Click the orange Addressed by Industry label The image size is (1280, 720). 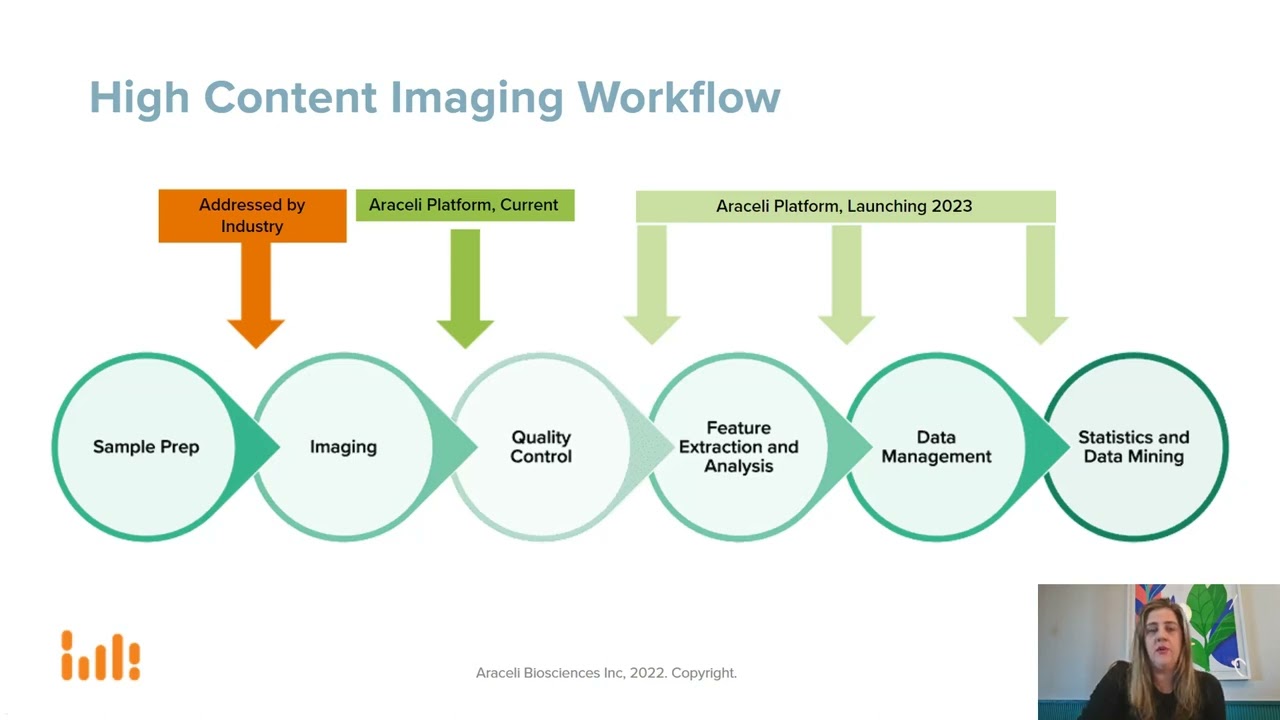click(x=252, y=216)
